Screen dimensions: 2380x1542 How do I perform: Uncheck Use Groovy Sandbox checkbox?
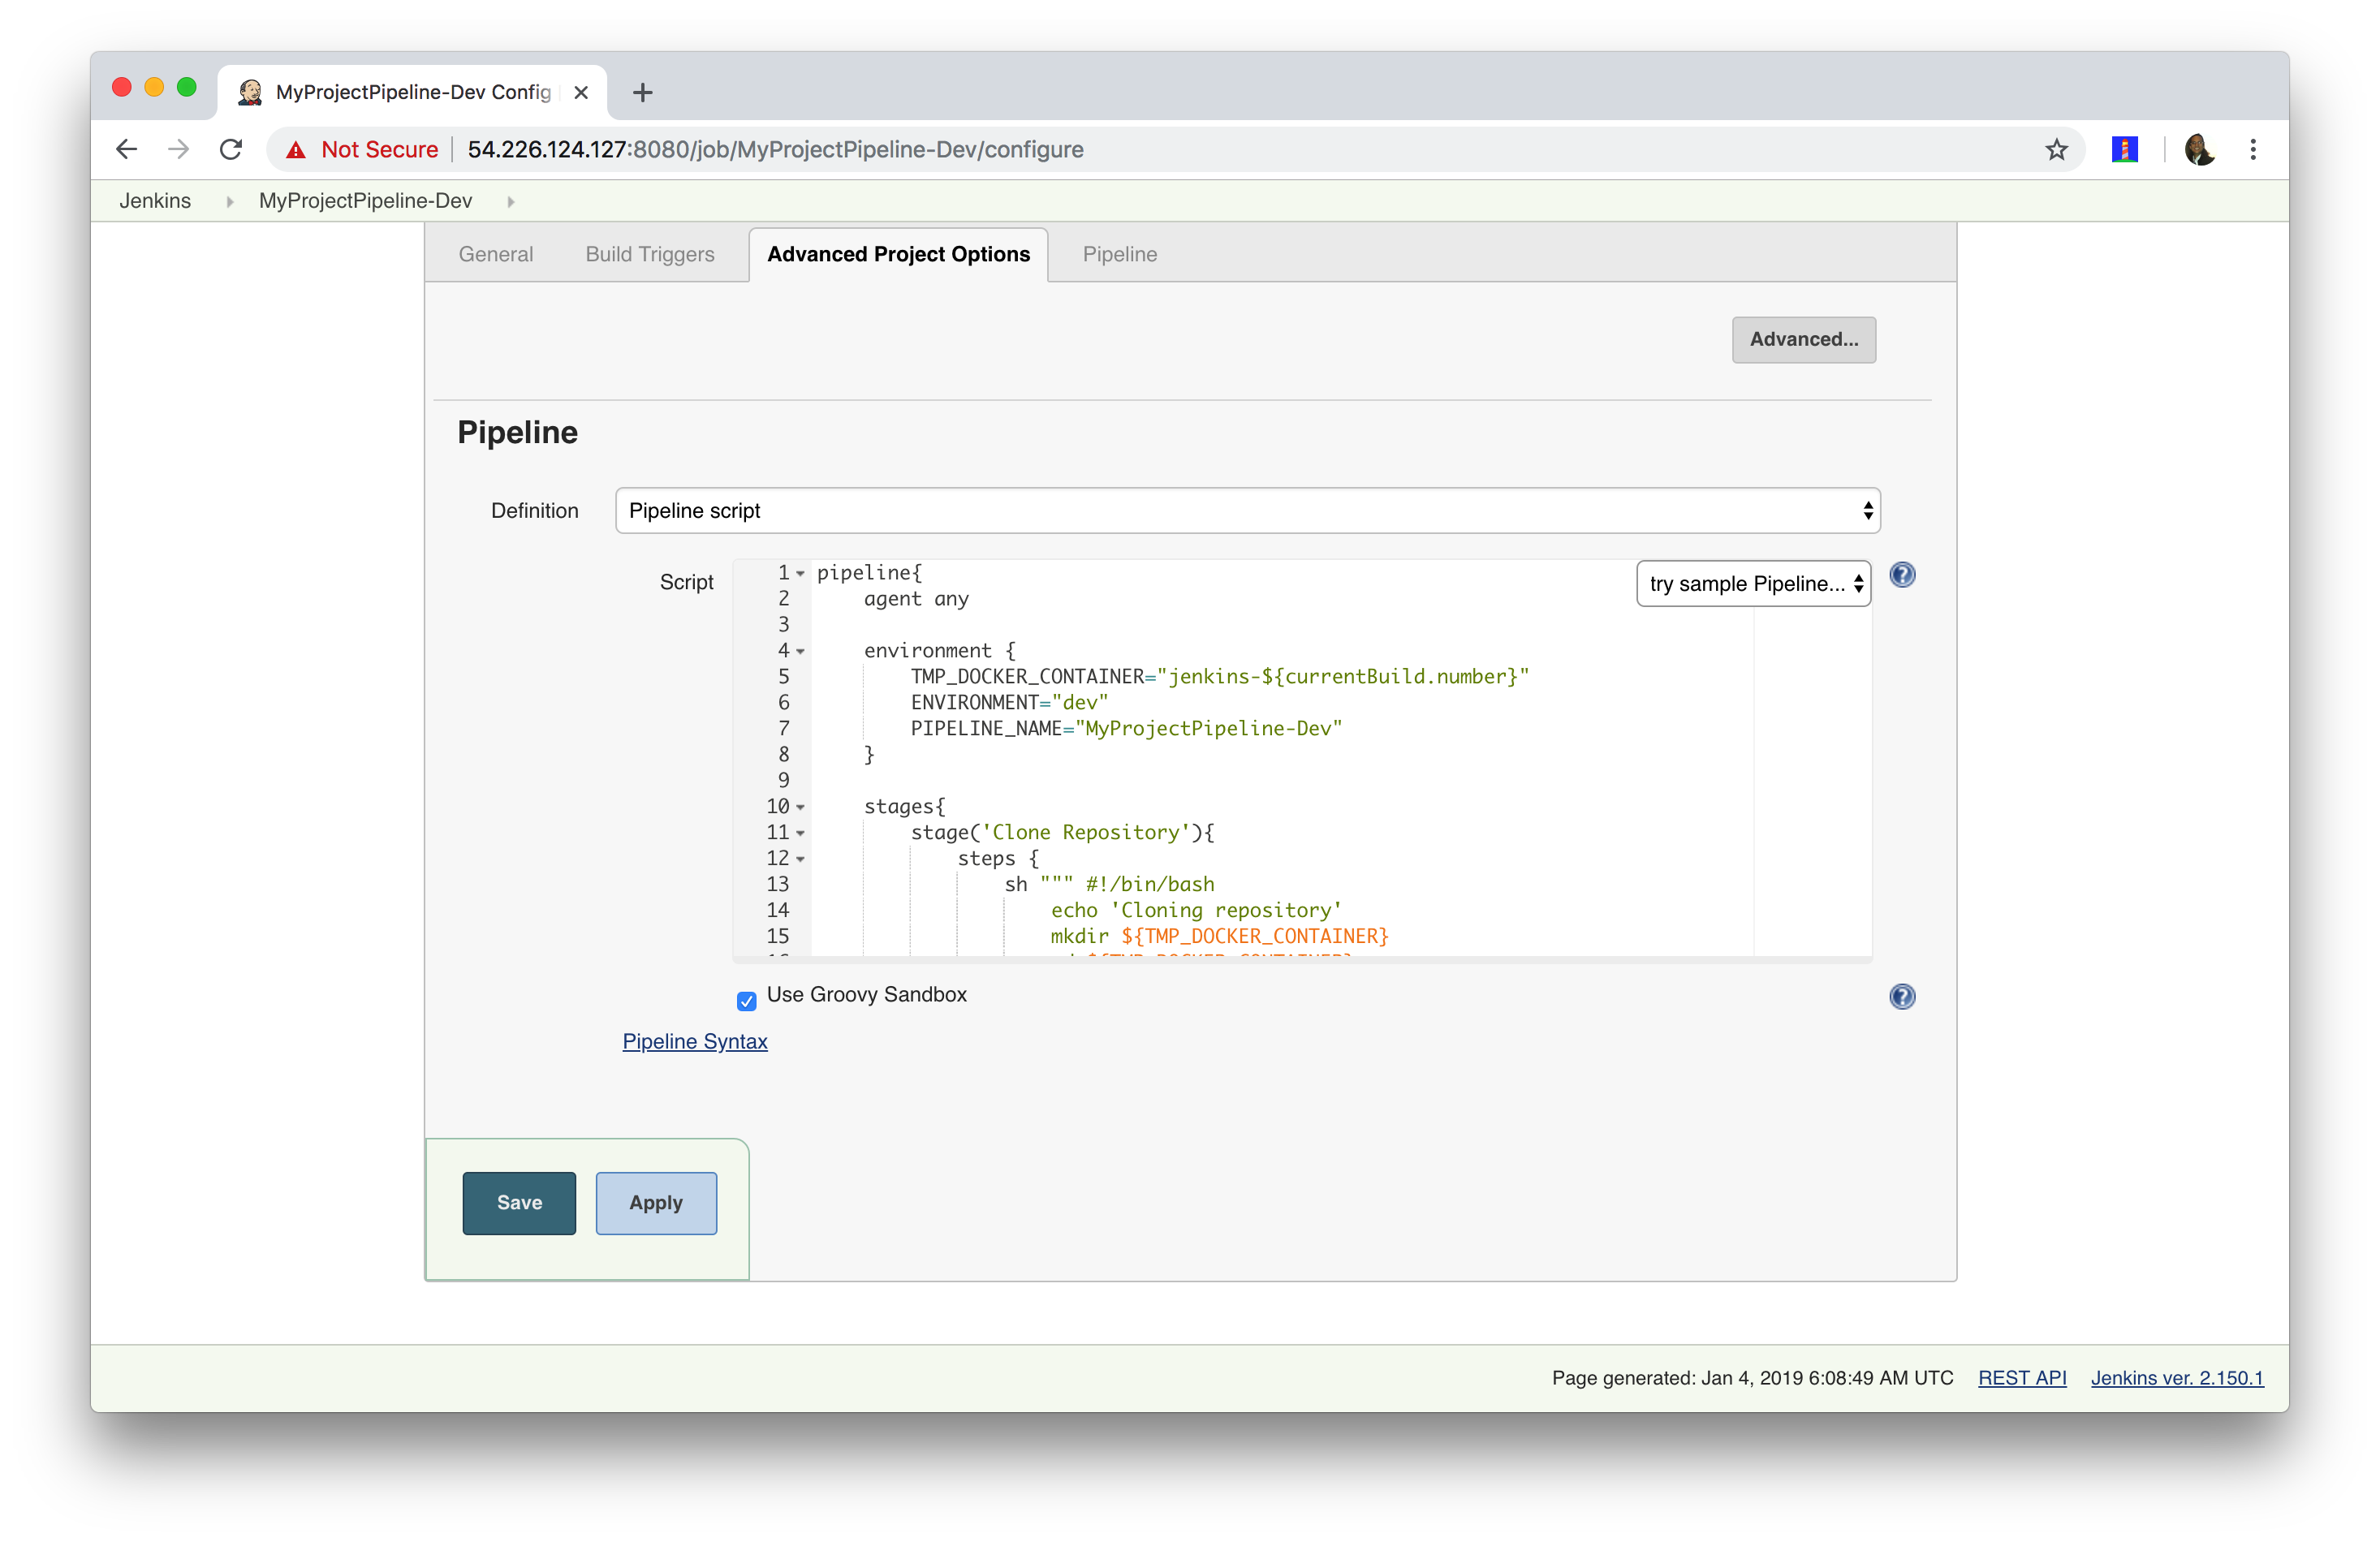[x=747, y=1001]
